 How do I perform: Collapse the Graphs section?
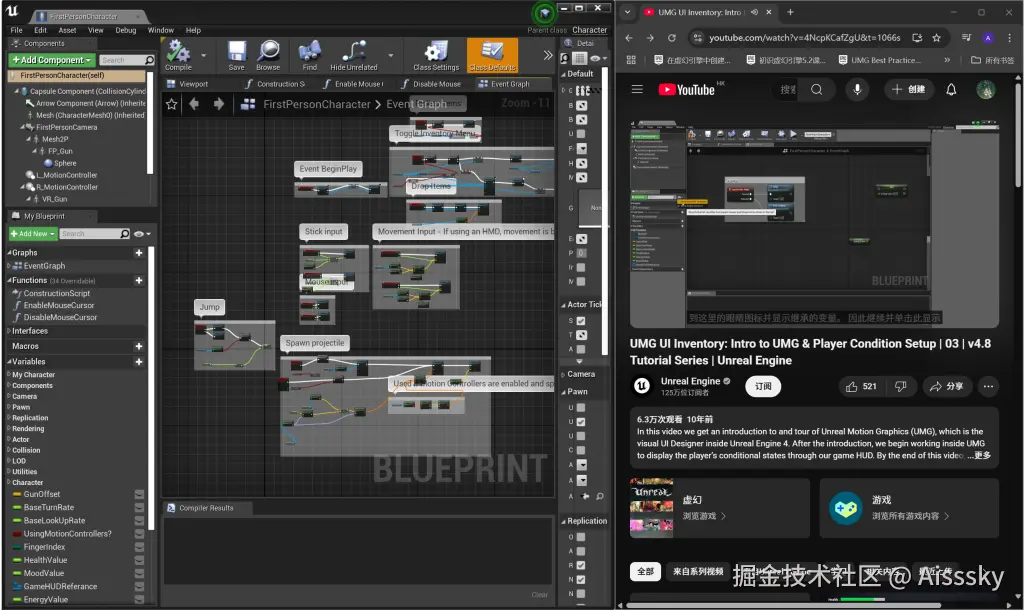pyautogui.click(x=10, y=253)
